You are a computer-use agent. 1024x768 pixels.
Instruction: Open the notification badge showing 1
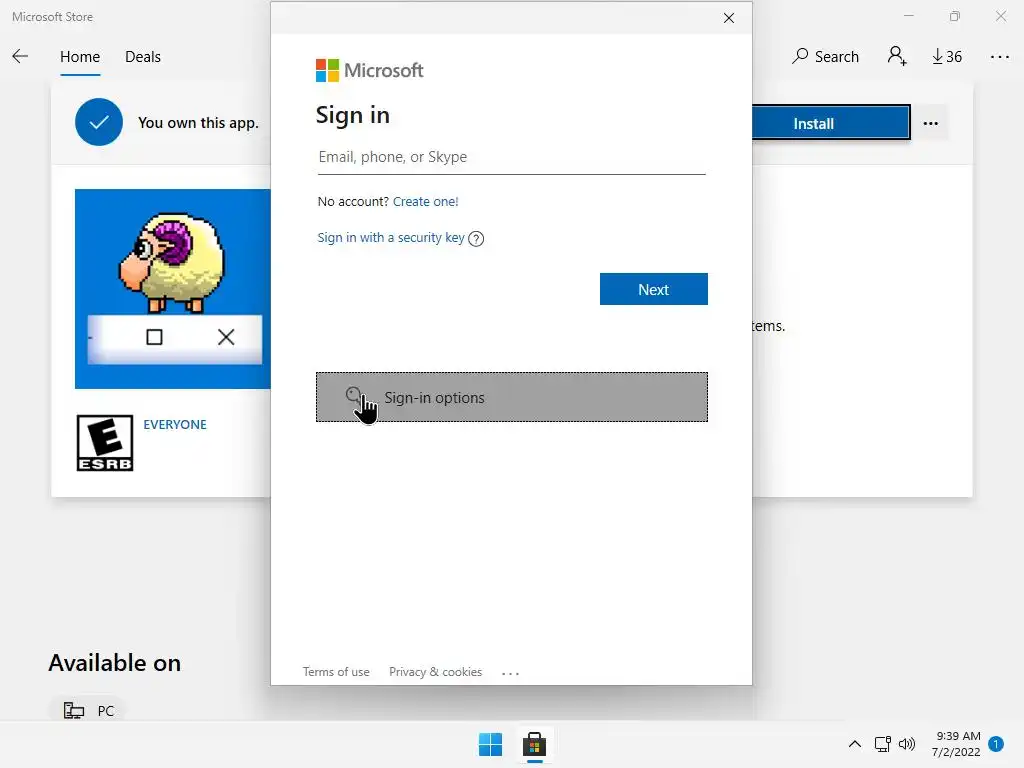(x=995, y=744)
